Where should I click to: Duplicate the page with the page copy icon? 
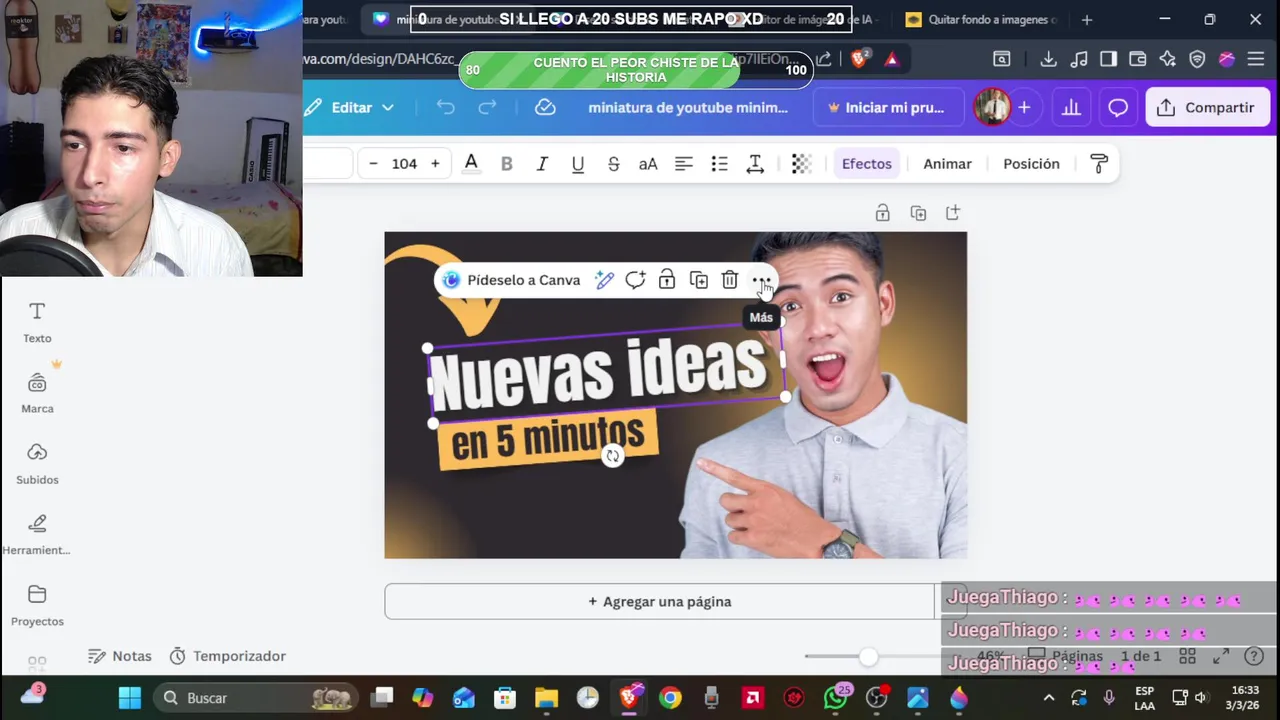(918, 213)
